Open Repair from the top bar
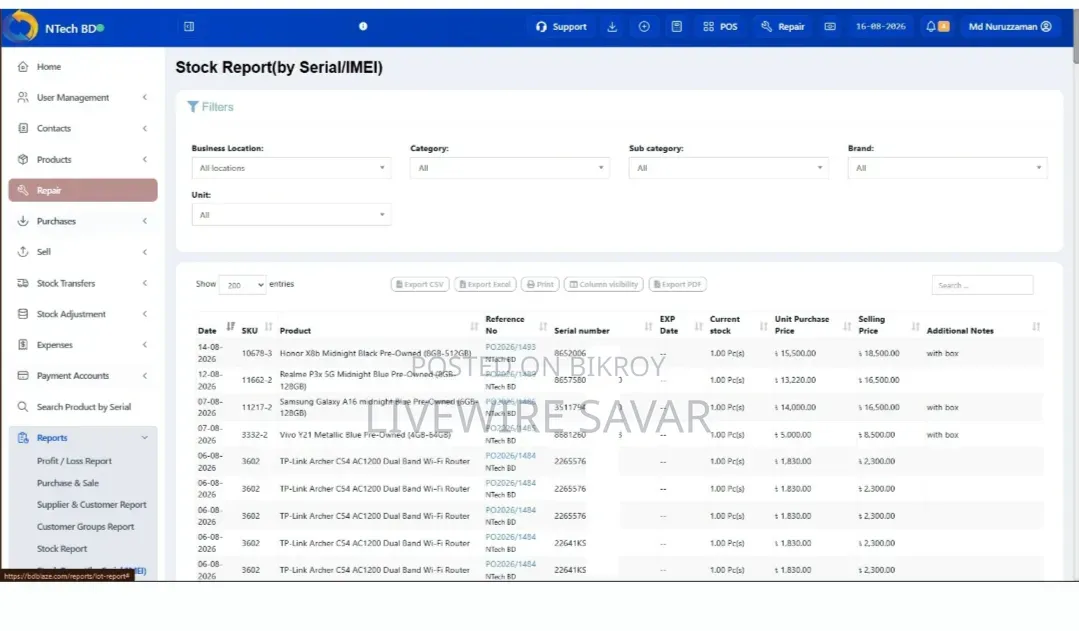This screenshot has width=1079, height=631. pos(782,27)
